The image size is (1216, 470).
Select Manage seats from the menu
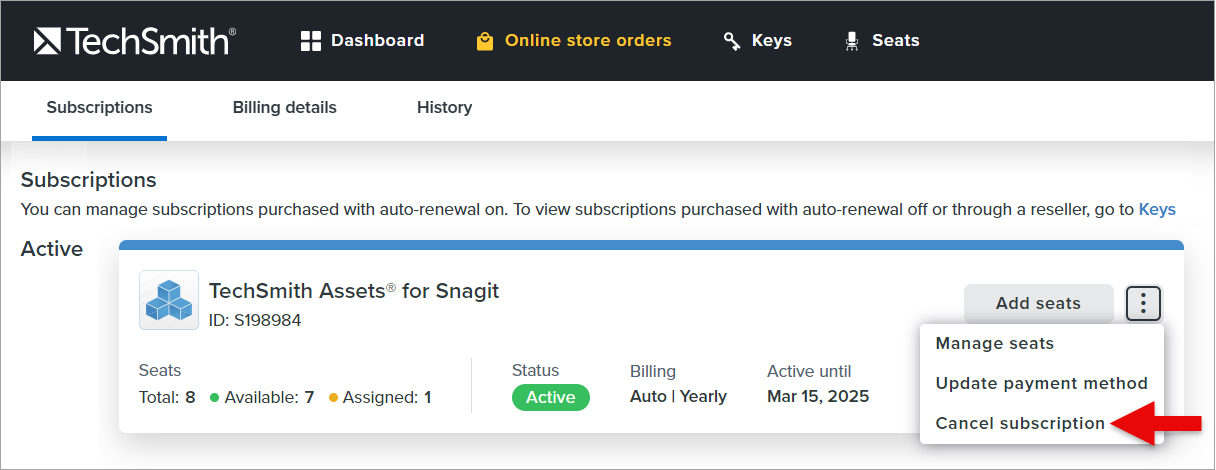(995, 344)
